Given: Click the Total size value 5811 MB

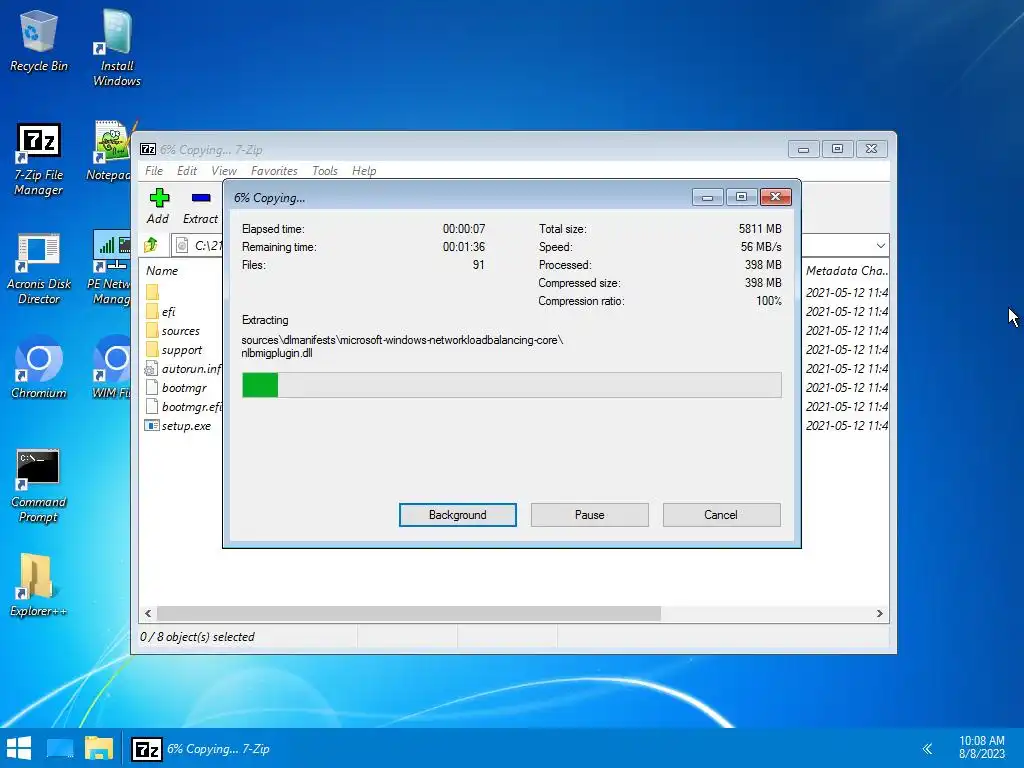Looking at the screenshot, I should (760, 229).
